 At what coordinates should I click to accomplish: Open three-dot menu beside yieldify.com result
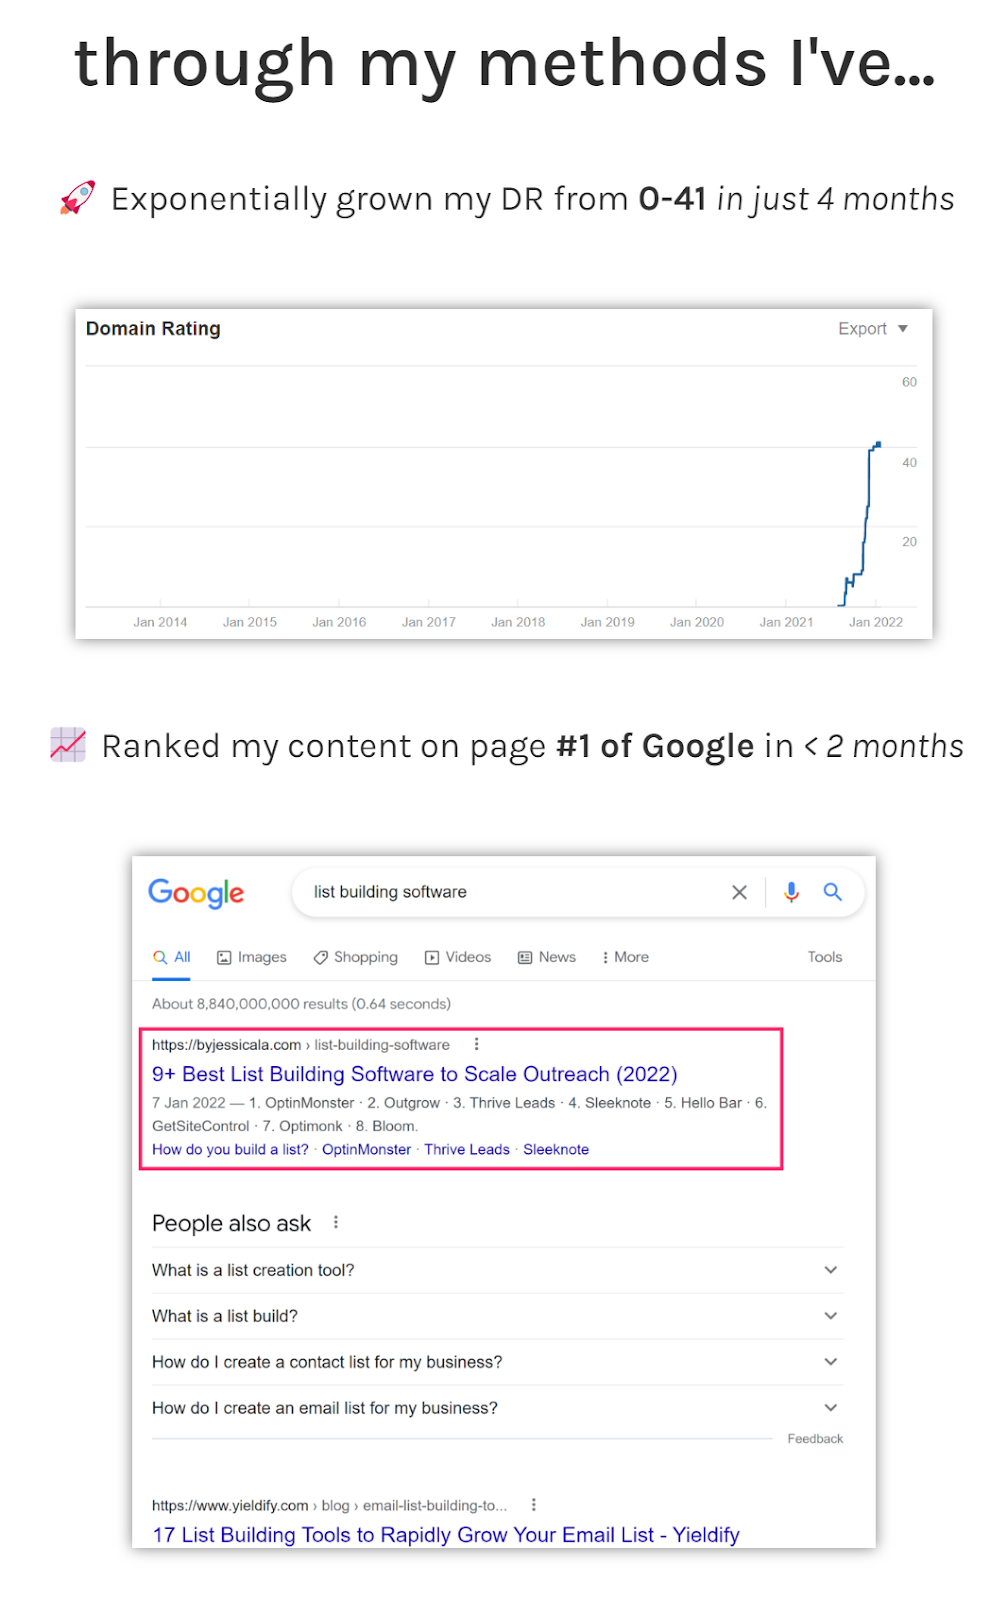[x=534, y=1504]
